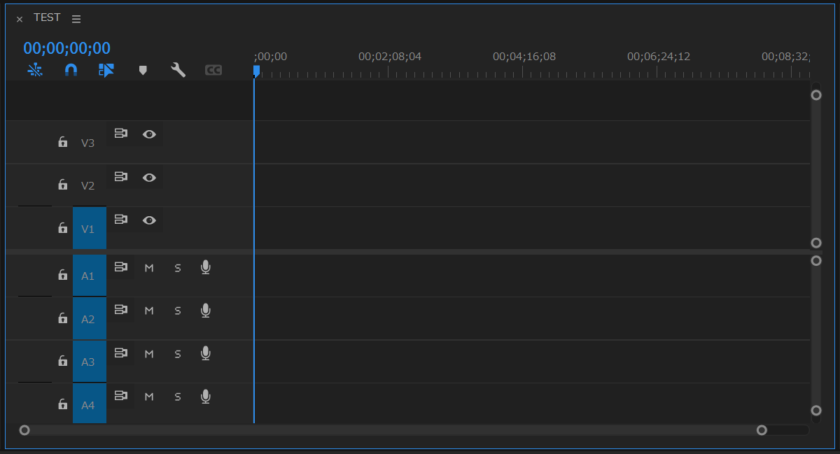
Task: Click the Captions CC icon
Action: coord(213,70)
